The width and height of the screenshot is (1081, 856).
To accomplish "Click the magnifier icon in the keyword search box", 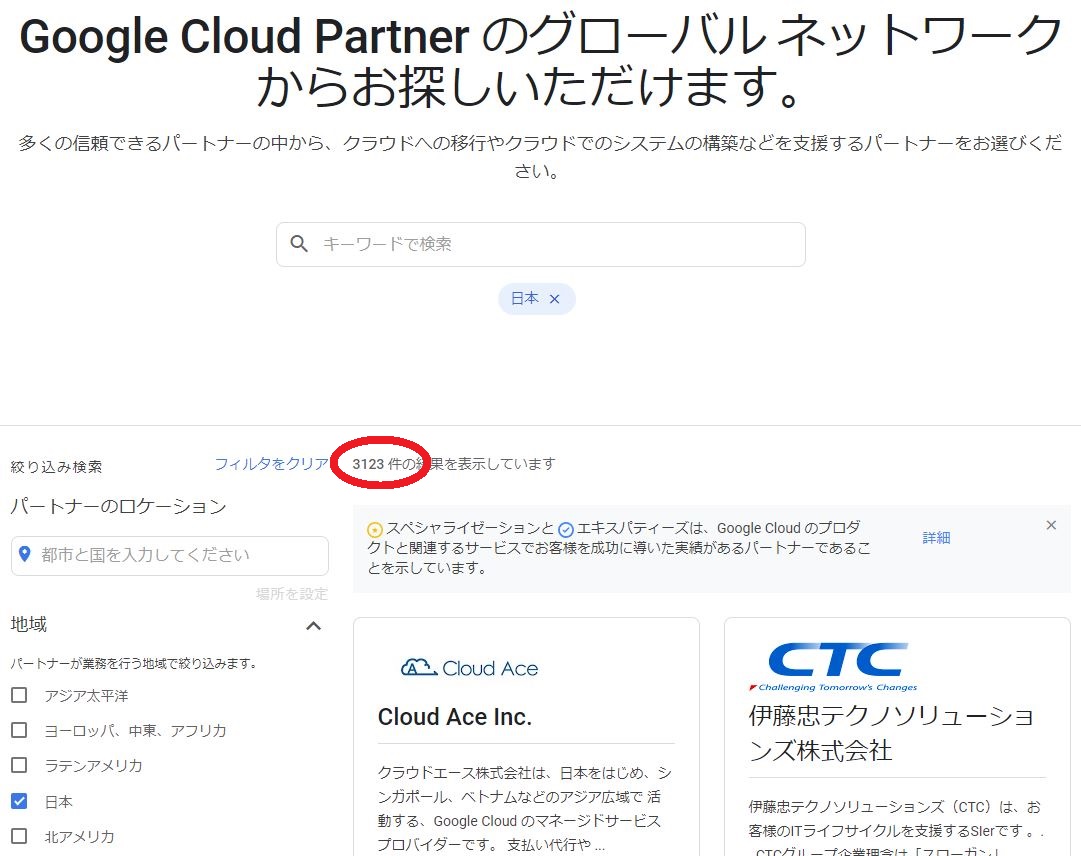I will tap(299, 243).
